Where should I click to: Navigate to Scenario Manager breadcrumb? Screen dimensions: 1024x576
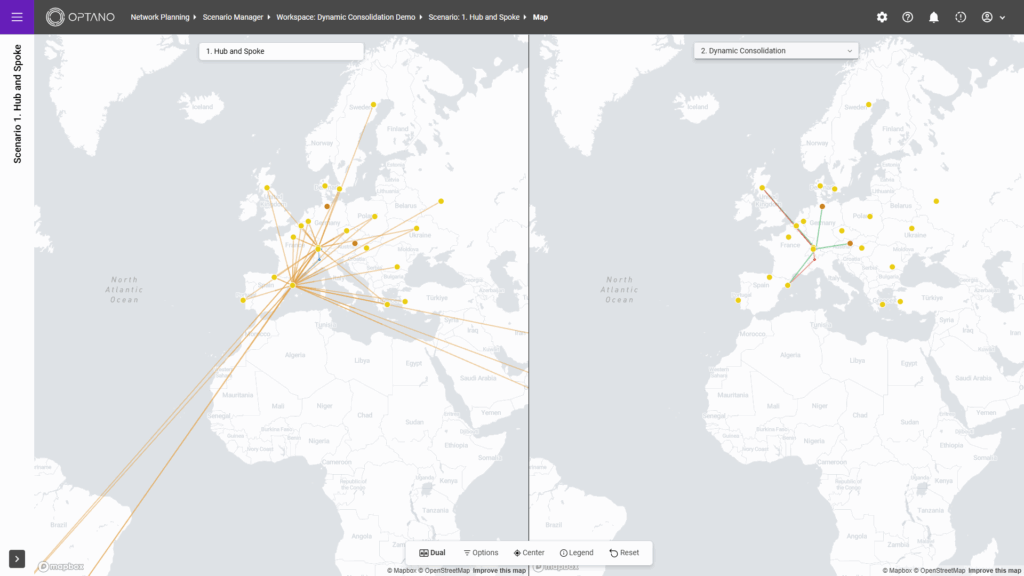click(234, 17)
